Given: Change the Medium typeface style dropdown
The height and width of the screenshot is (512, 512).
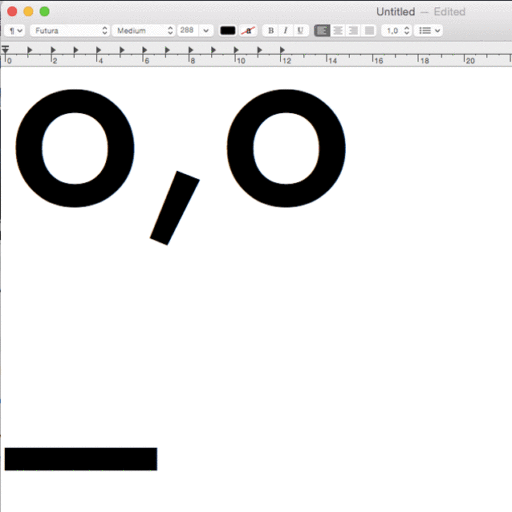Looking at the screenshot, I should tap(143, 31).
